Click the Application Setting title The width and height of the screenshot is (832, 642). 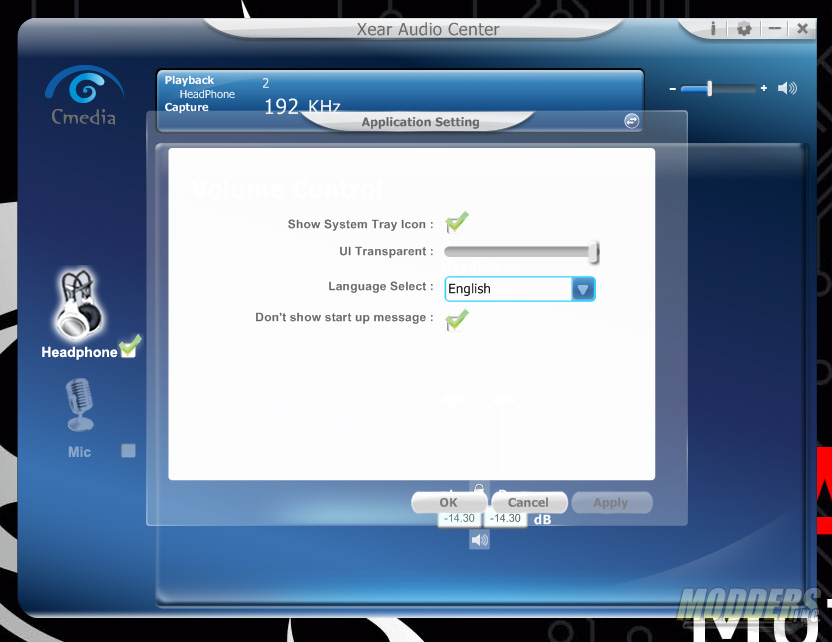point(420,122)
